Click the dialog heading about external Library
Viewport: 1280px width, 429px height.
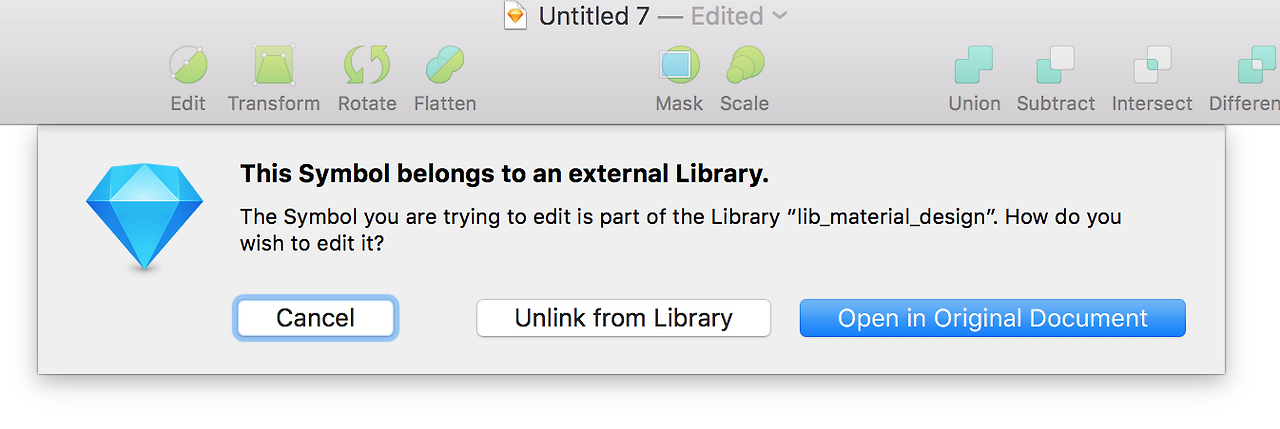504,174
